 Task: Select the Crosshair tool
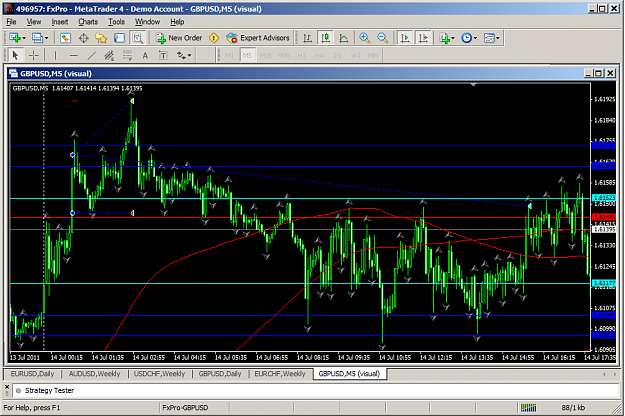pos(33,55)
